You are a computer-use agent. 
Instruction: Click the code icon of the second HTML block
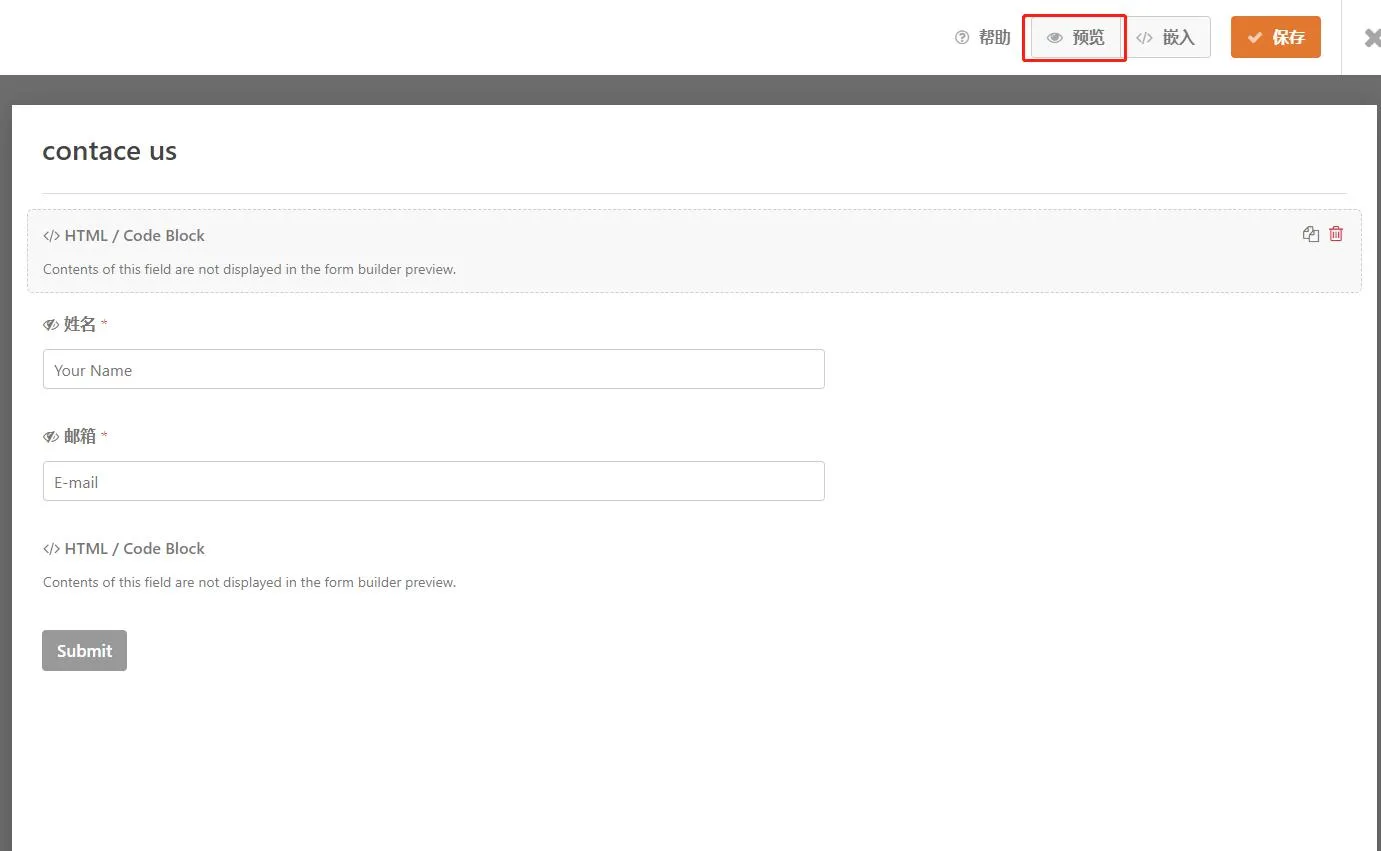[x=51, y=549]
